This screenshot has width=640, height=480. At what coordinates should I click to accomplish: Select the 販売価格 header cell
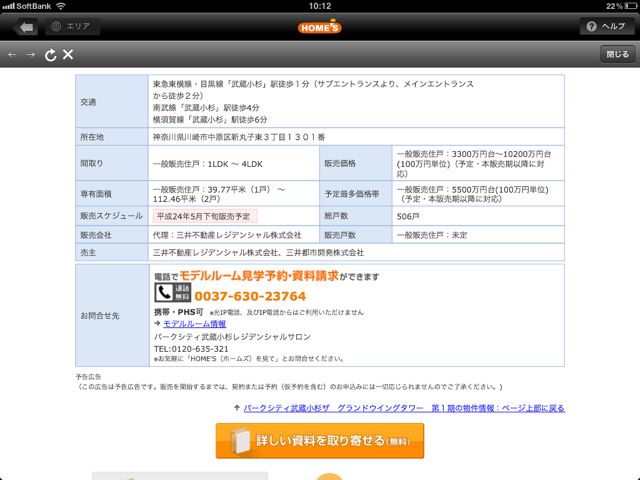click(356, 163)
